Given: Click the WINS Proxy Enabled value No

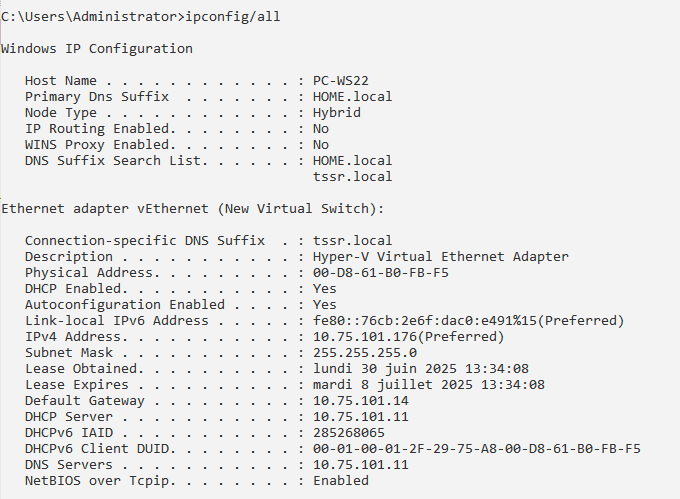Looking at the screenshot, I should [320, 144].
